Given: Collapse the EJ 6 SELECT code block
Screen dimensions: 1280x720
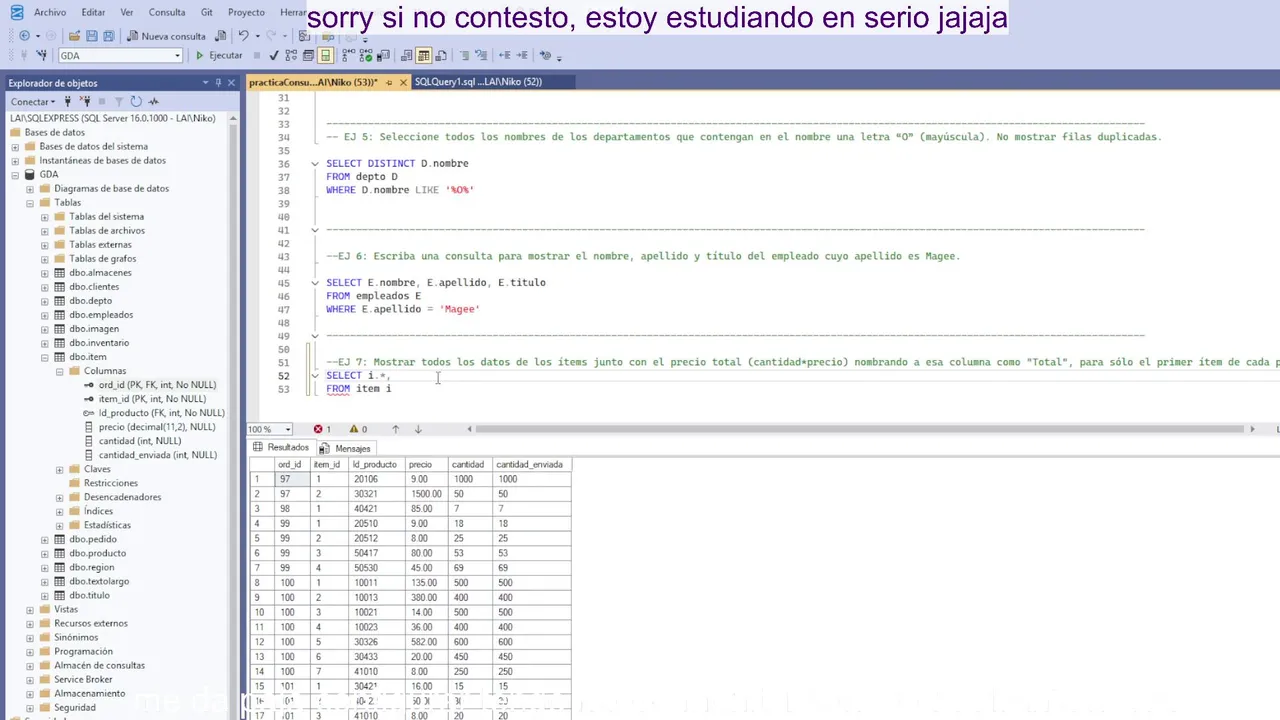Looking at the screenshot, I should click(315, 282).
